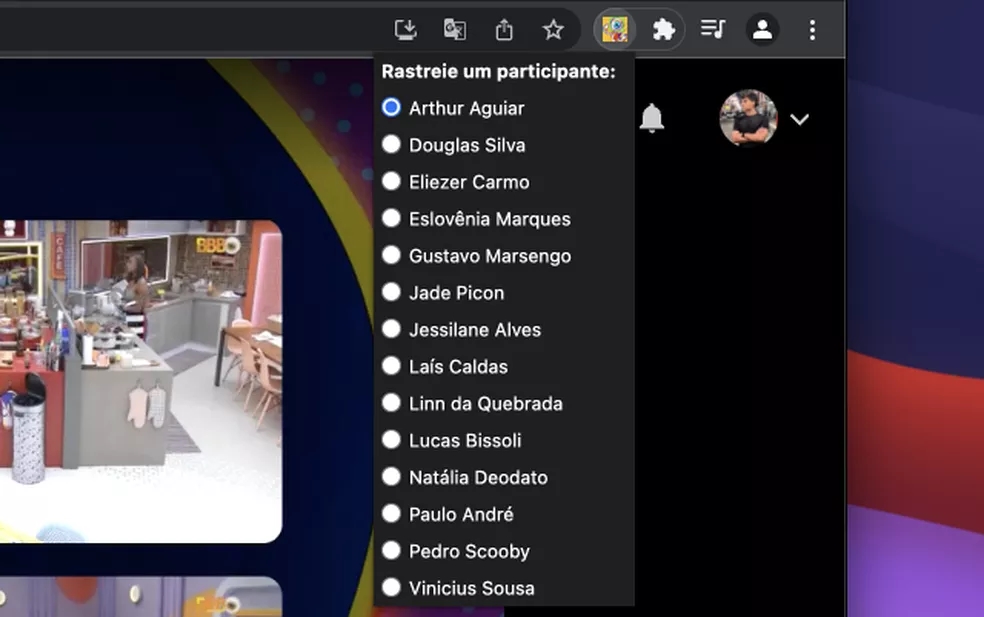Screen dimensions: 984x617
Task: Select the Eslovênia Marques radio button
Action: click(391, 218)
